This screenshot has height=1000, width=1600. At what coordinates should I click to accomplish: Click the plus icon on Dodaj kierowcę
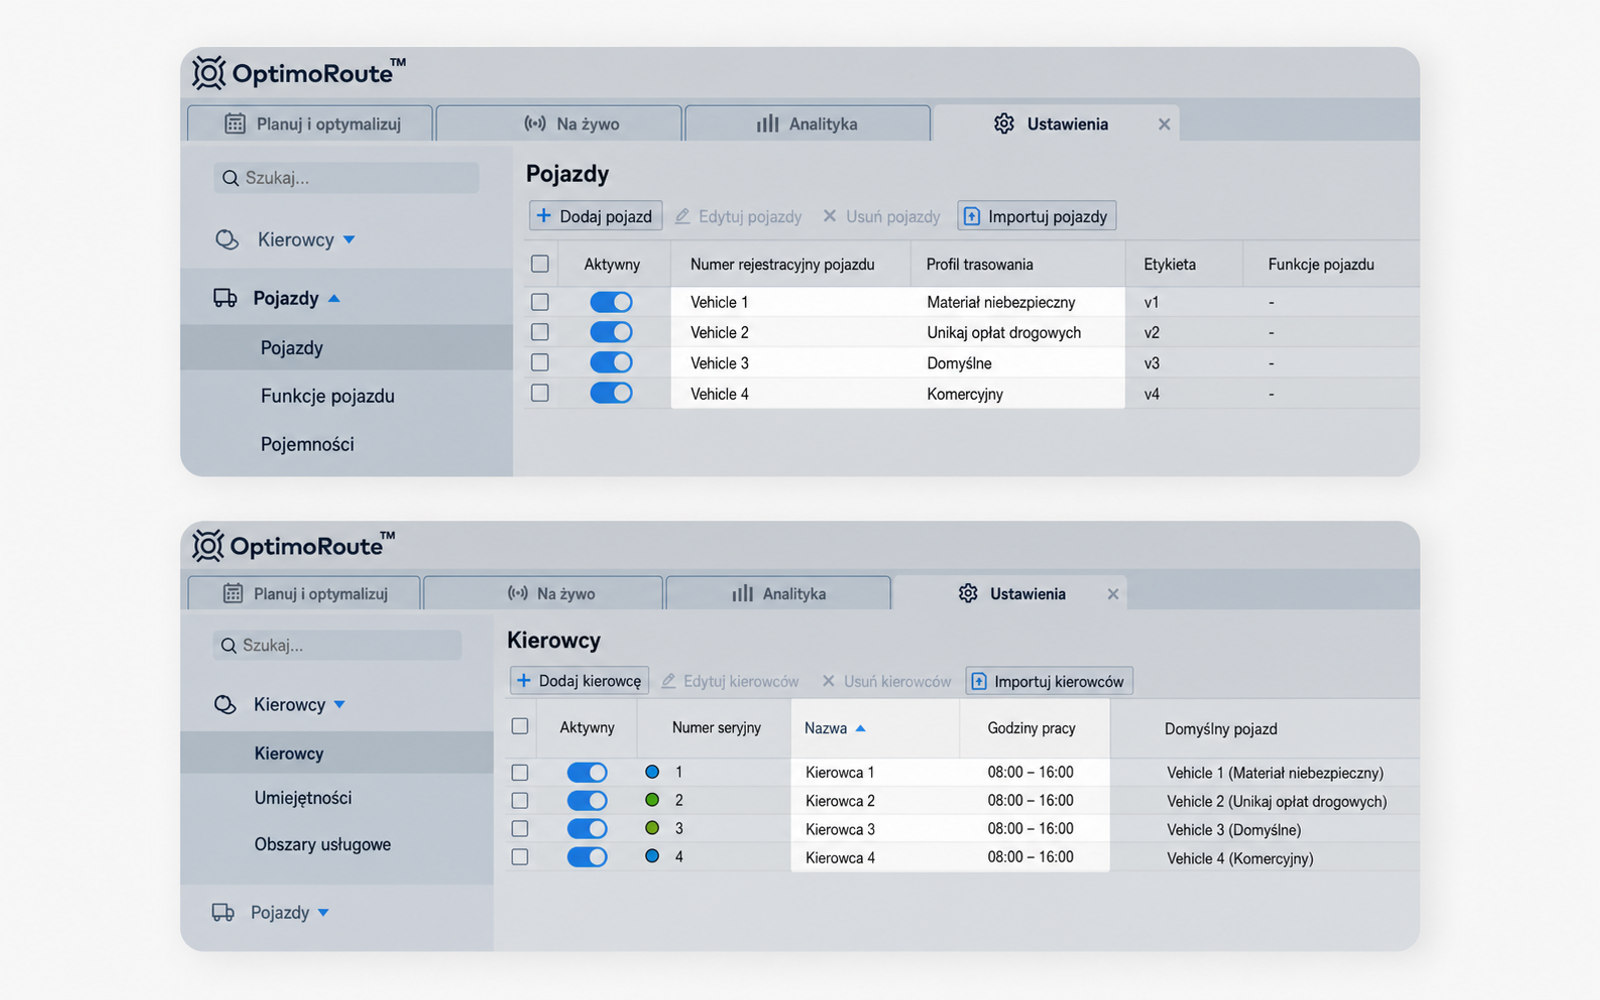523,681
